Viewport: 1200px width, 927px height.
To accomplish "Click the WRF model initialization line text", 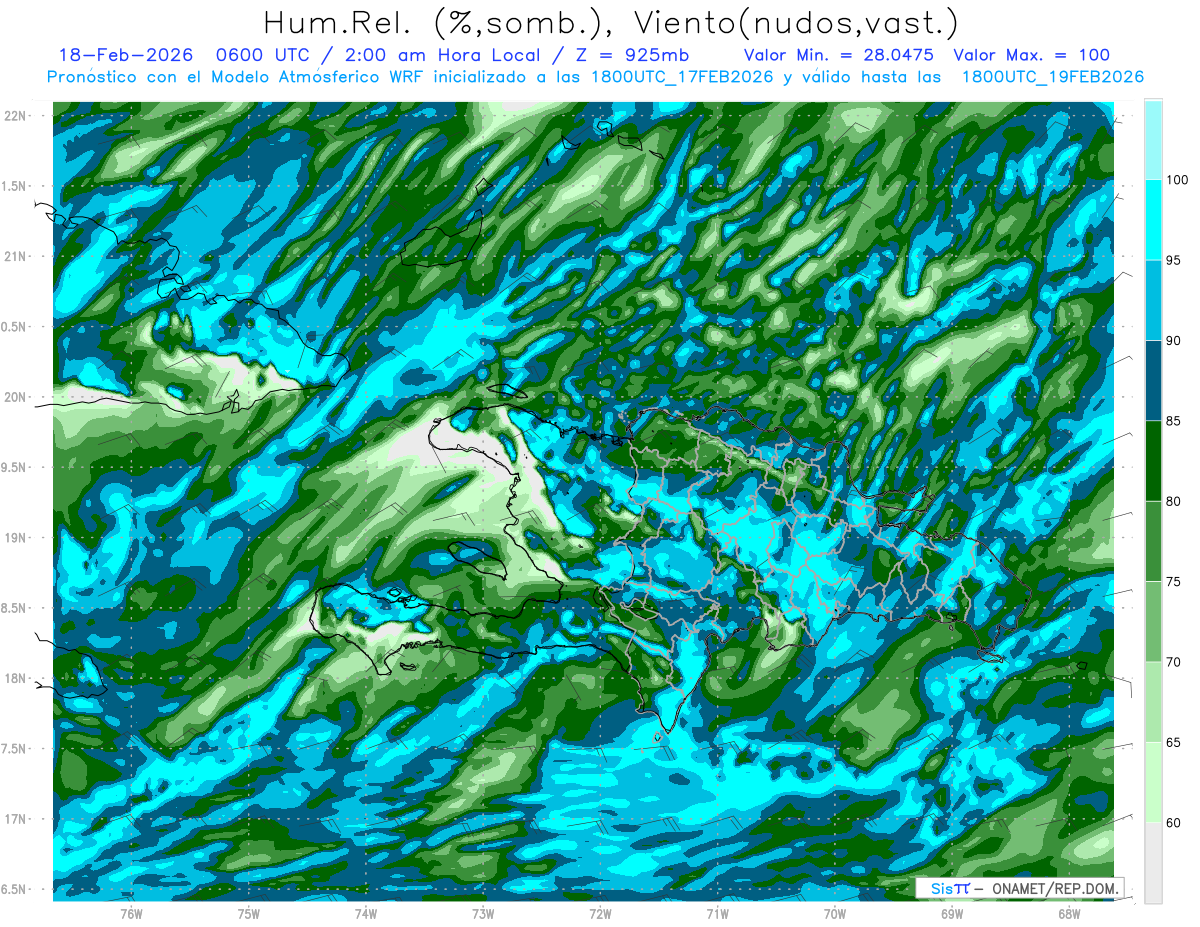I will click(x=596, y=77).
